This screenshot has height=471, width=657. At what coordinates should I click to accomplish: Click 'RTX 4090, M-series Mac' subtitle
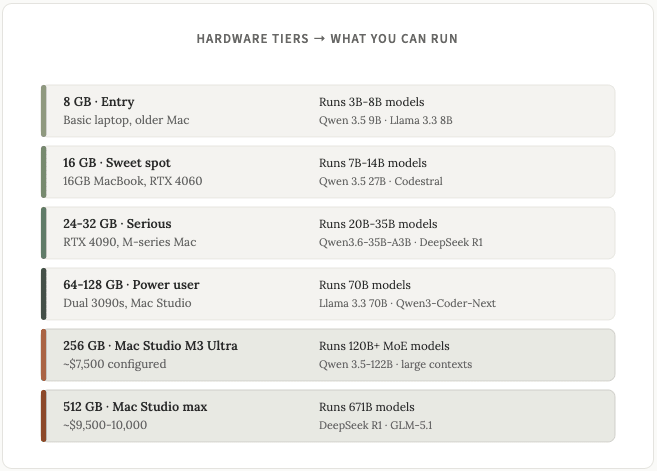point(130,242)
